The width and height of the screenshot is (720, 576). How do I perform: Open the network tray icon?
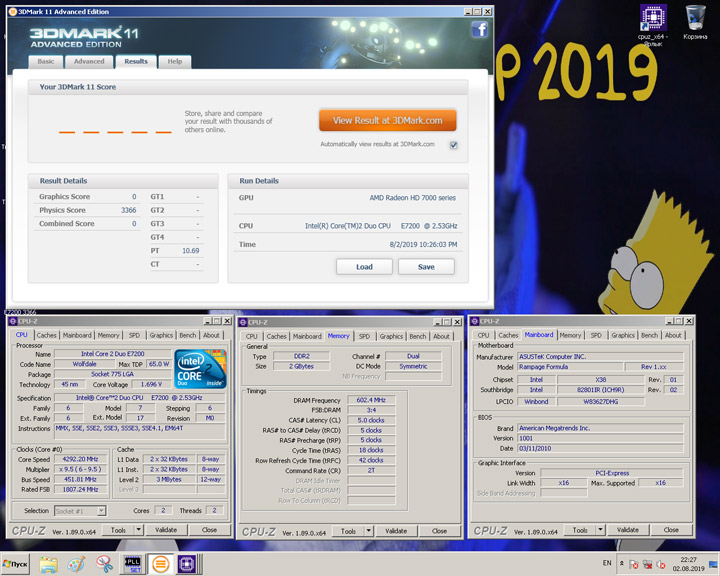[647, 565]
